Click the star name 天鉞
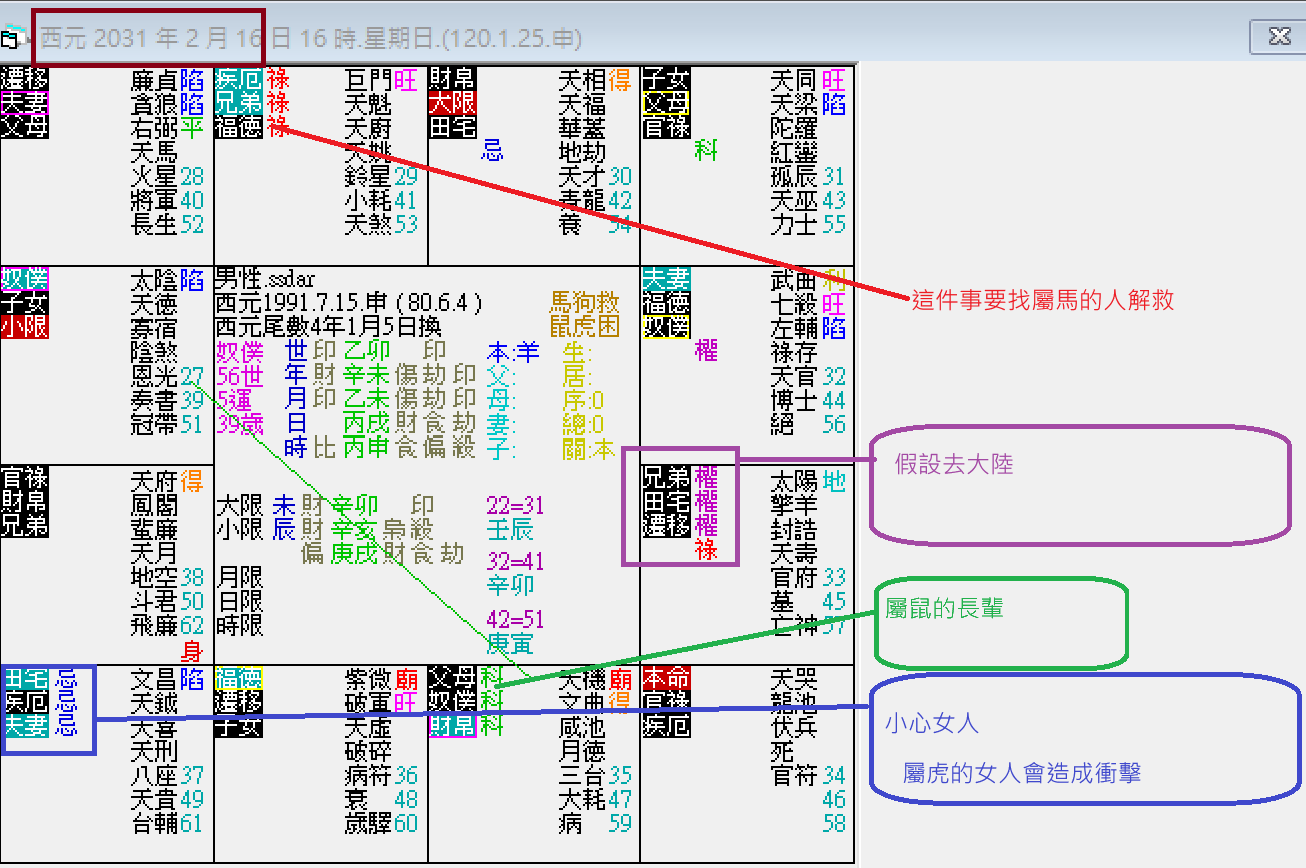The height and width of the screenshot is (868, 1306). tap(155, 702)
